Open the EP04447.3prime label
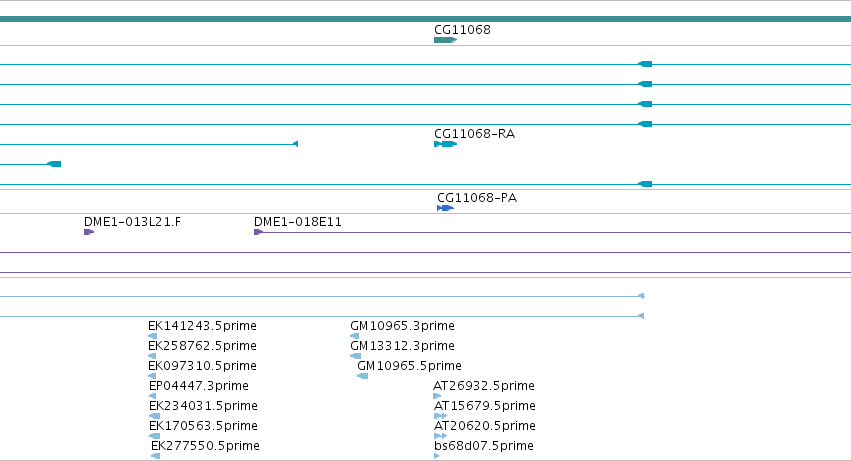851x461 pixels. 199,386
